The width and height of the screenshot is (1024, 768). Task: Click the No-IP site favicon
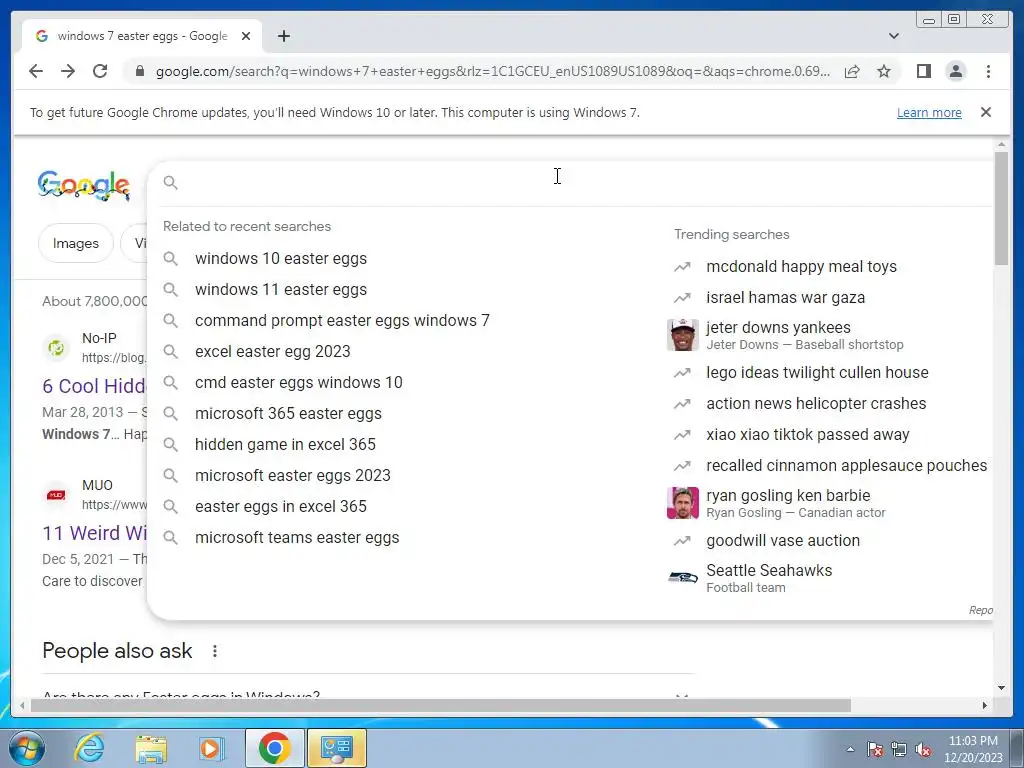pyautogui.click(x=56, y=348)
